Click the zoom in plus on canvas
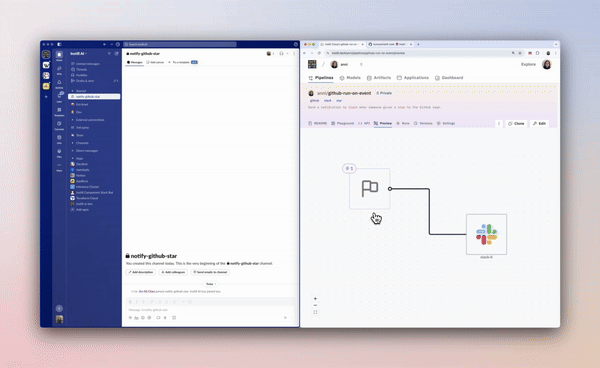This screenshot has width=600, height=368. (315, 299)
